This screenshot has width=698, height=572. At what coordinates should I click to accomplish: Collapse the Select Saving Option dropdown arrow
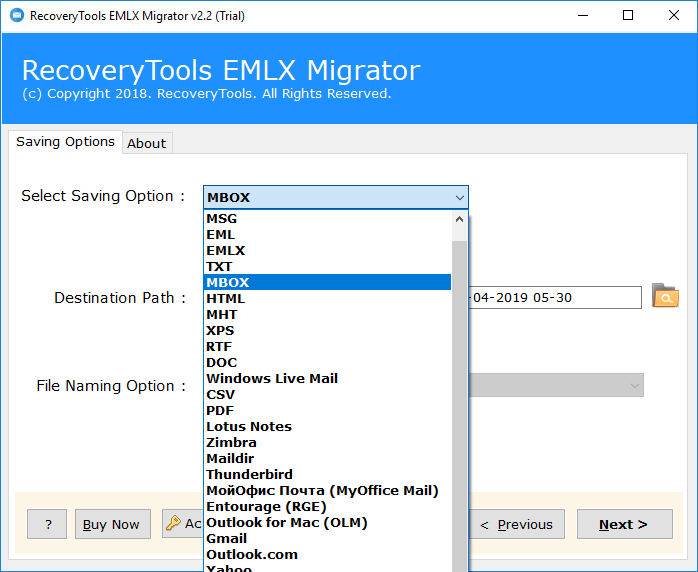tap(460, 198)
